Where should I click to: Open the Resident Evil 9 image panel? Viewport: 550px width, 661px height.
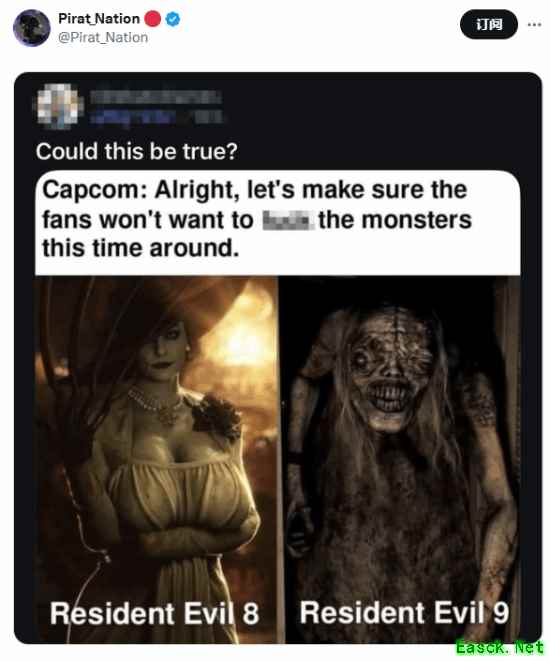pyautogui.click(x=402, y=459)
